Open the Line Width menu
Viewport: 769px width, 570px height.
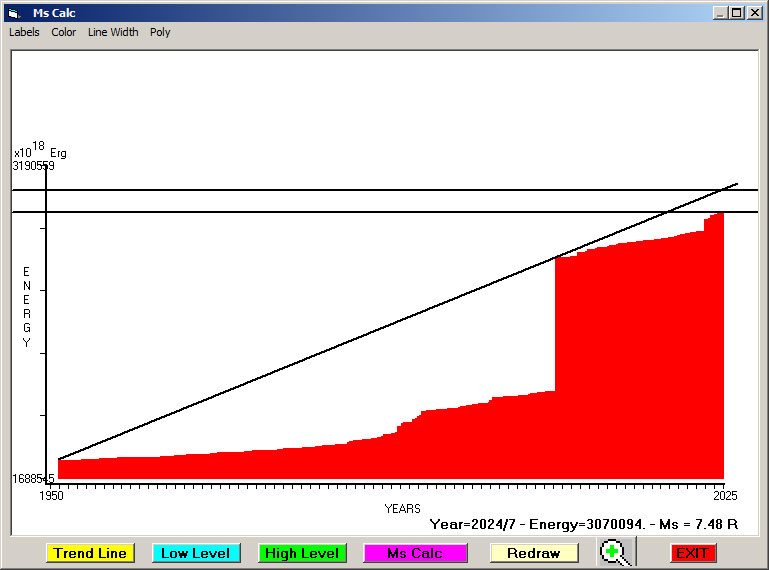(113, 32)
